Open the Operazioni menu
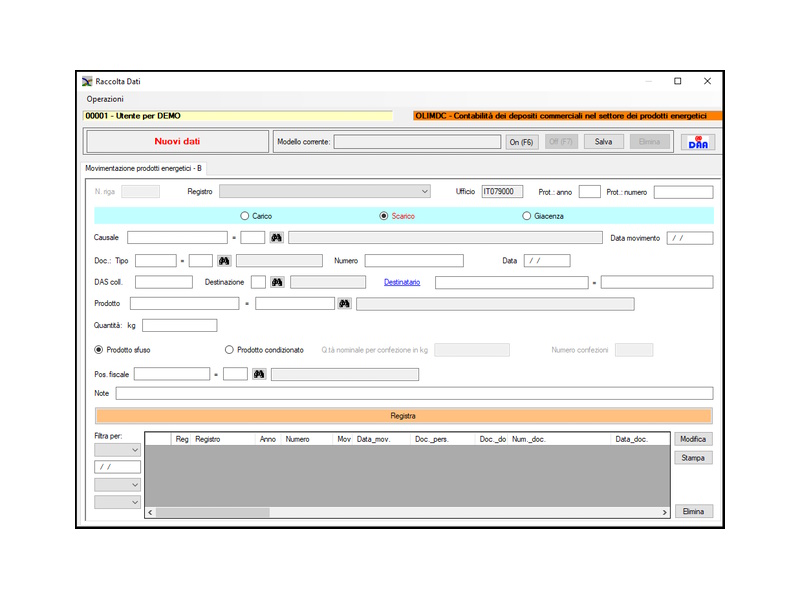 [105, 99]
